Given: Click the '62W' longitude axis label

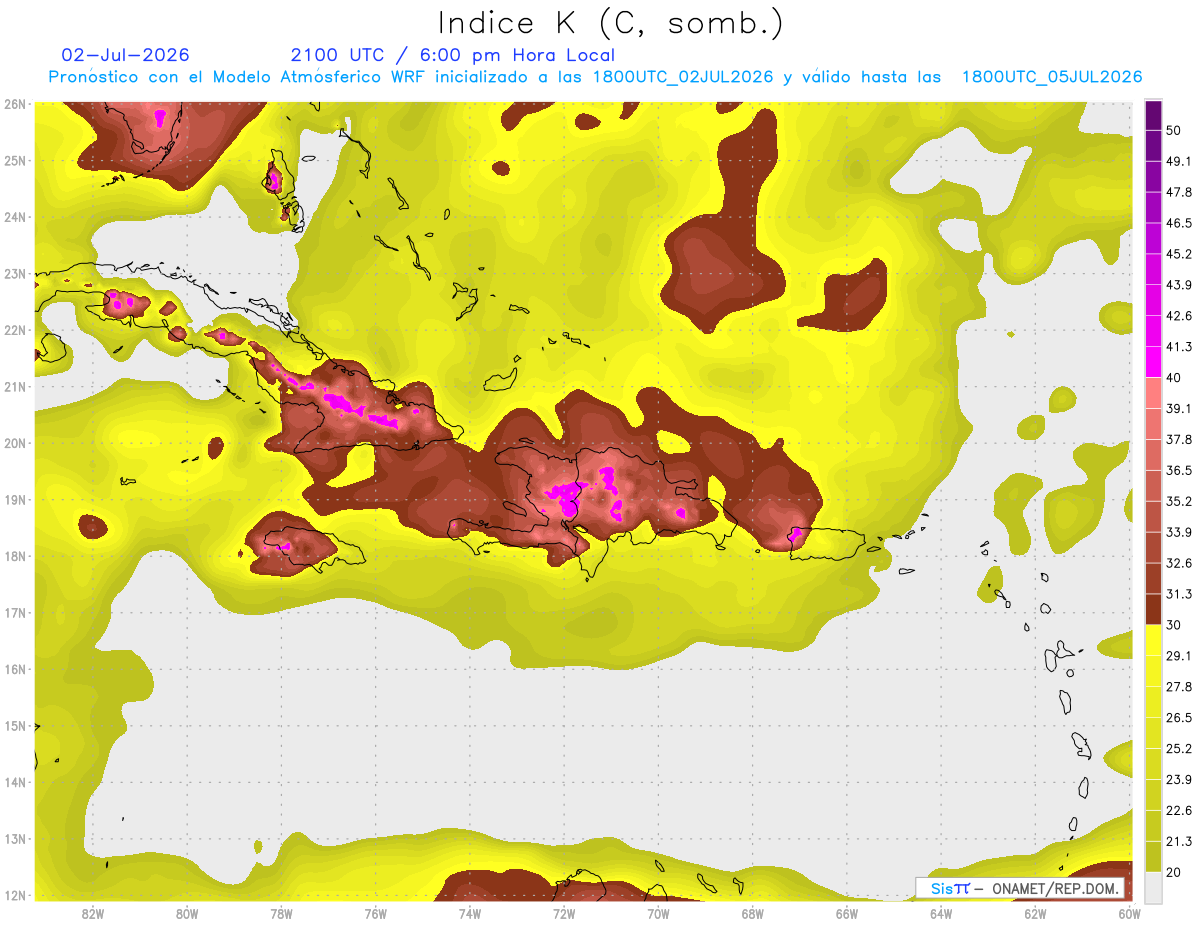Looking at the screenshot, I should pos(1035,913).
